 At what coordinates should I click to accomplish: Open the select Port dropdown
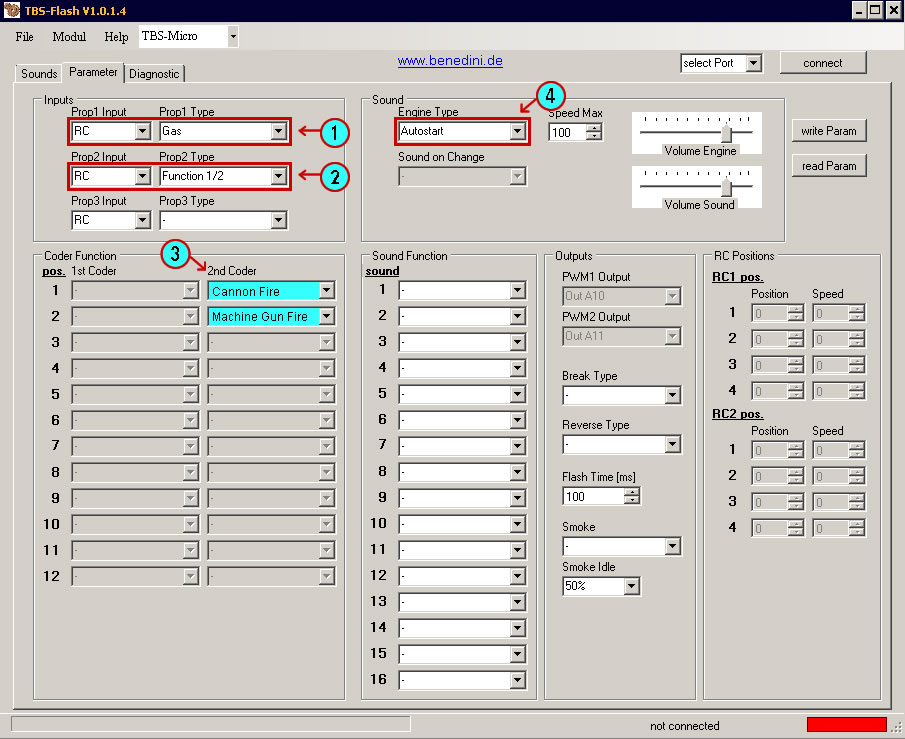(x=754, y=63)
